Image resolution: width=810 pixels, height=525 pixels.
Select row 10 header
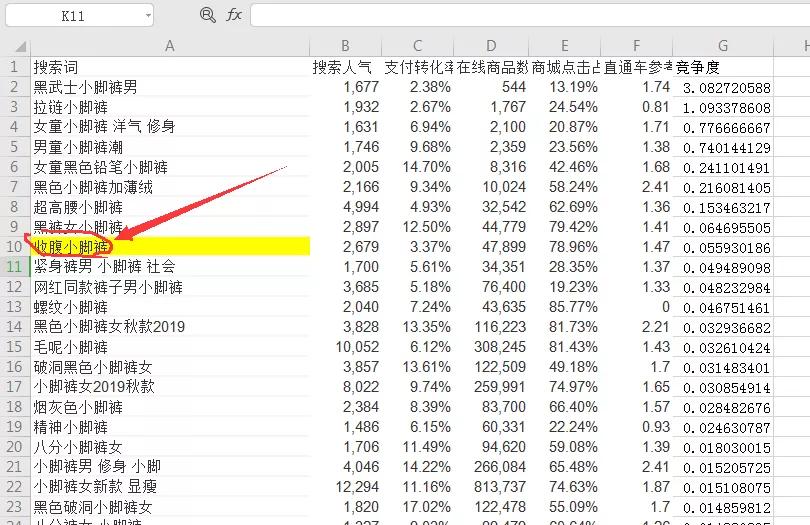[14, 246]
